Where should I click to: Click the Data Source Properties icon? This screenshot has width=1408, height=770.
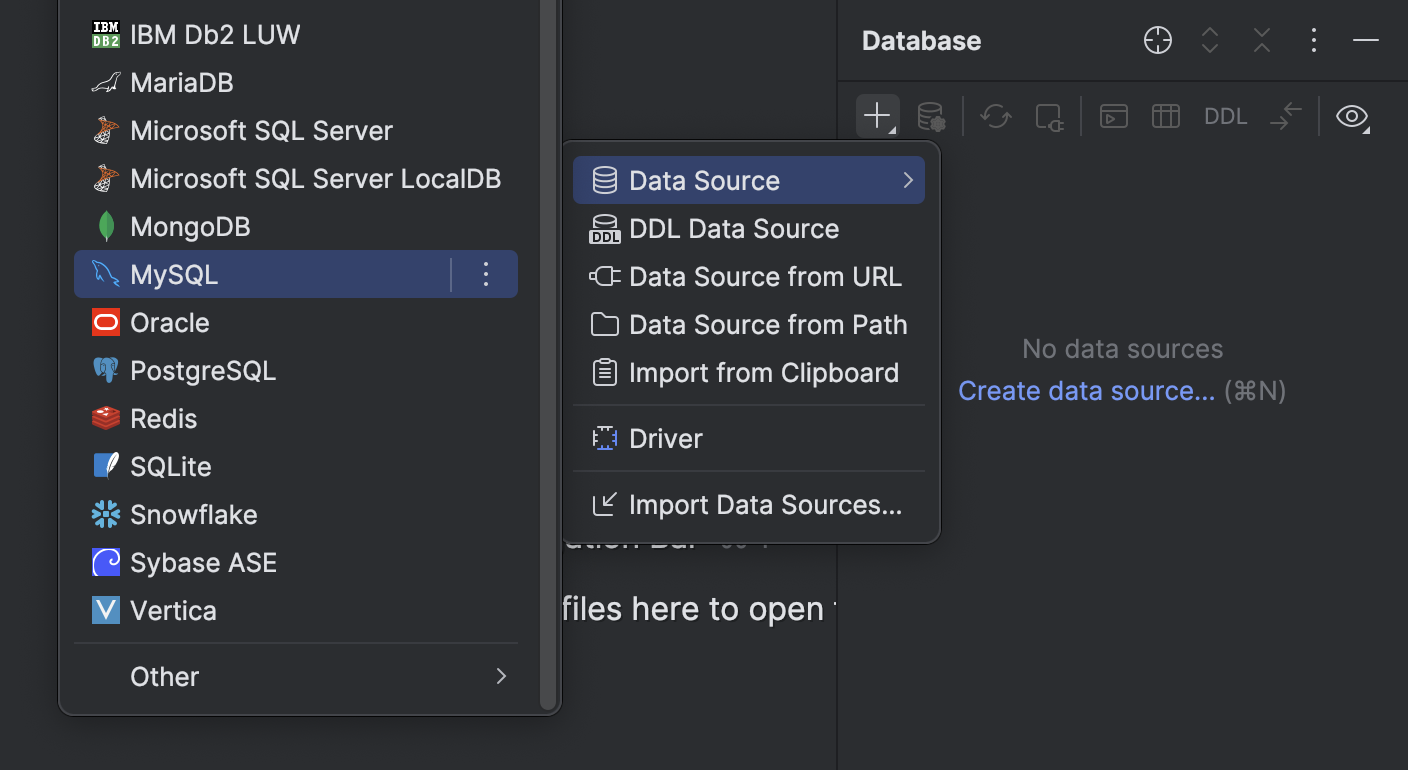[931, 116]
